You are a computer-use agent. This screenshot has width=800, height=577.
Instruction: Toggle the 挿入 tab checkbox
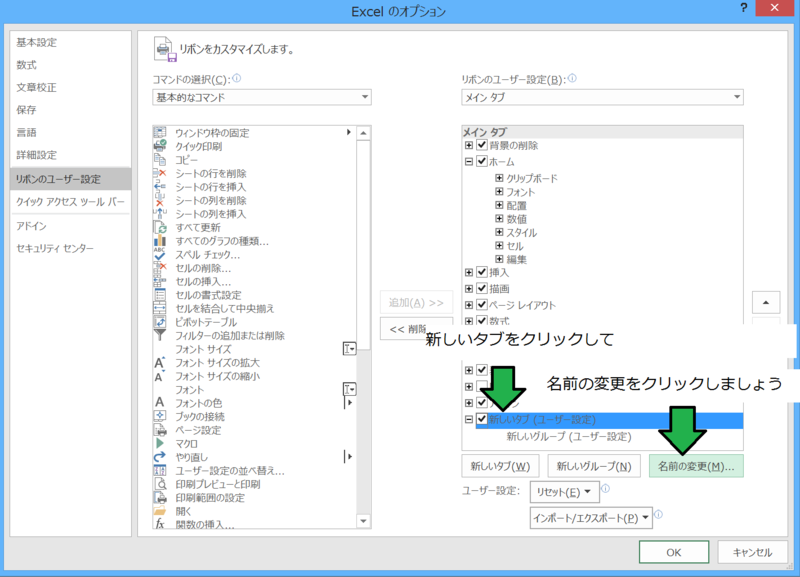tap(482, 272)
